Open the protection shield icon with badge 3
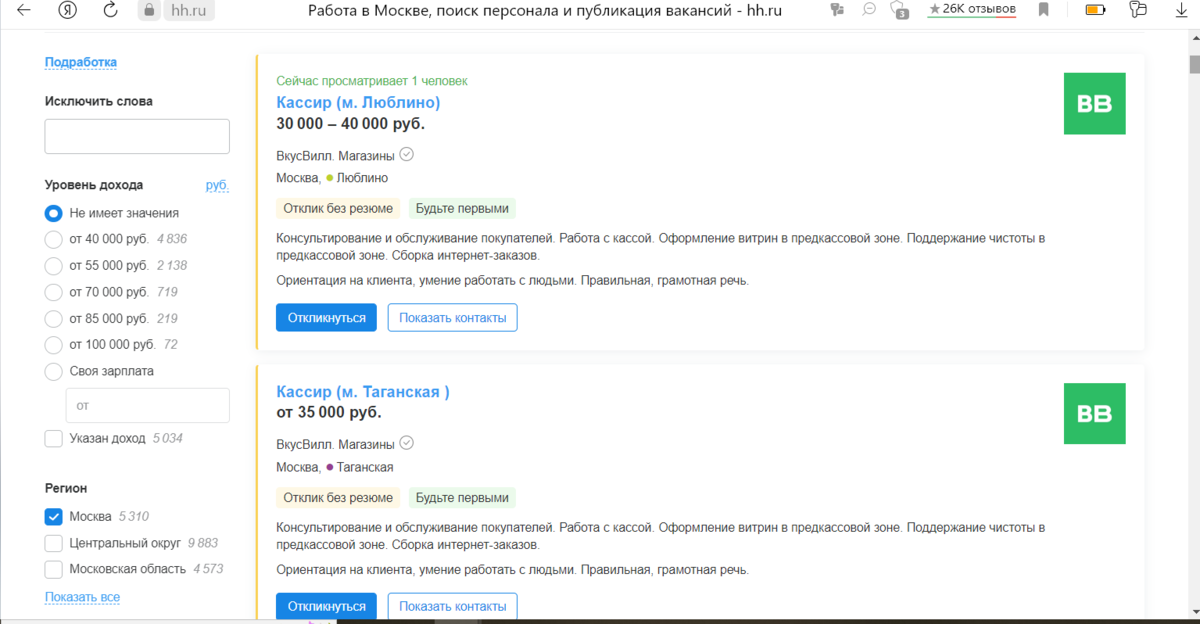 [900, 11]
